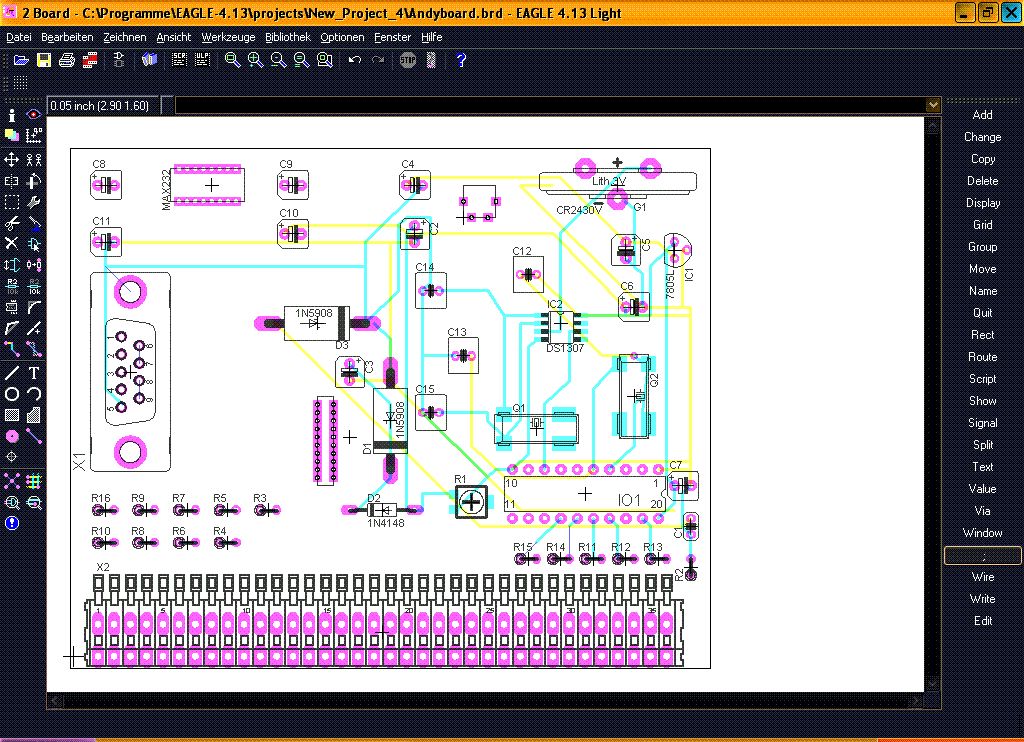Click Route in the right command list

[982, 357]
